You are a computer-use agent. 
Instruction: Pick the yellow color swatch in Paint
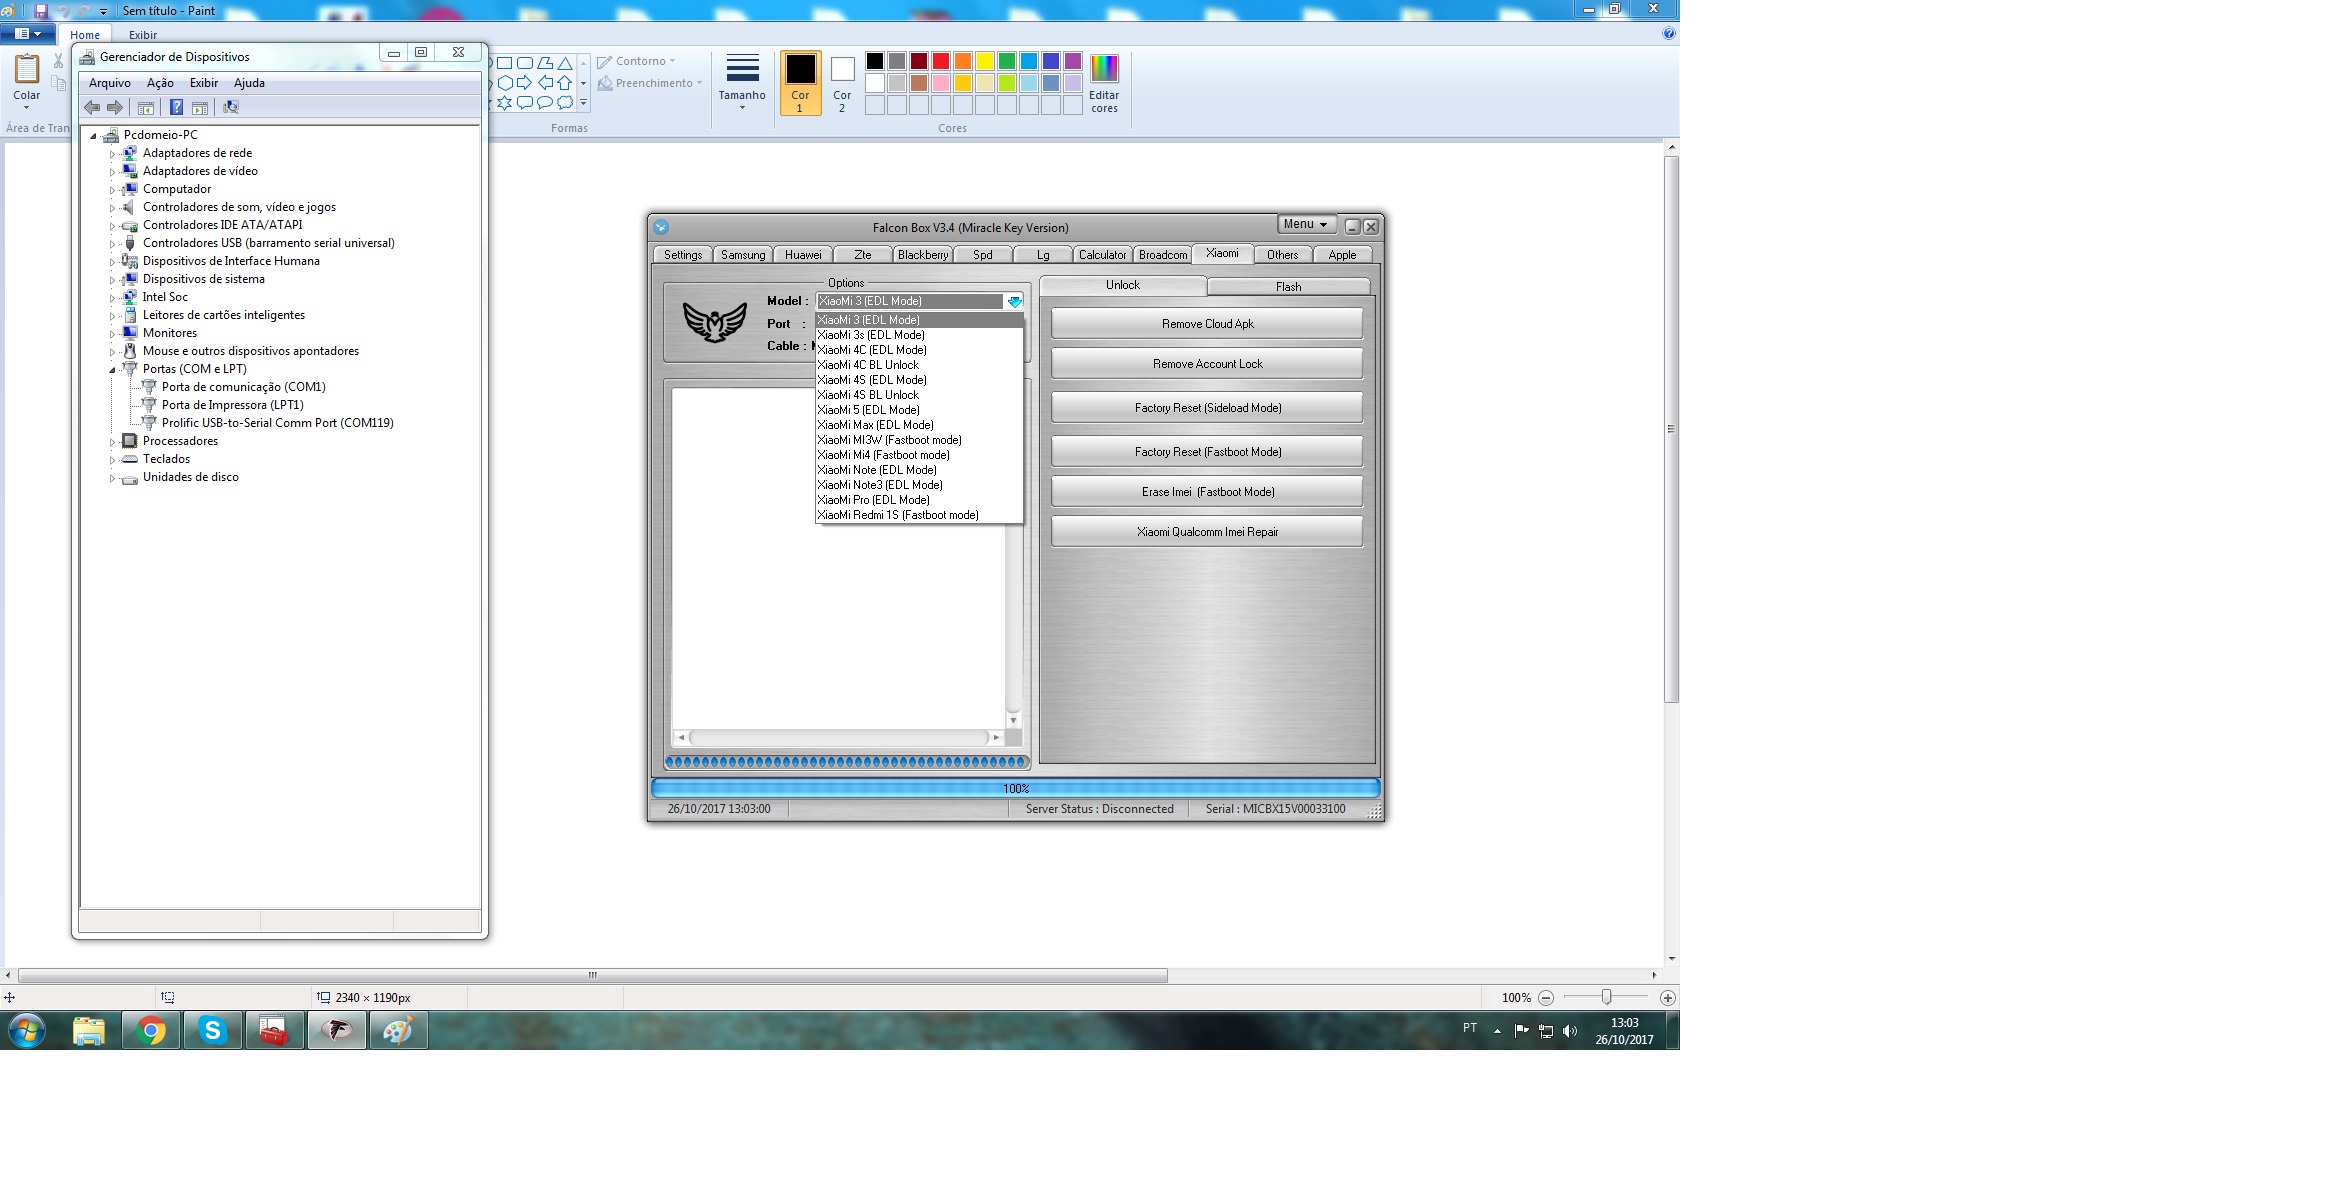tap(985, 61)
